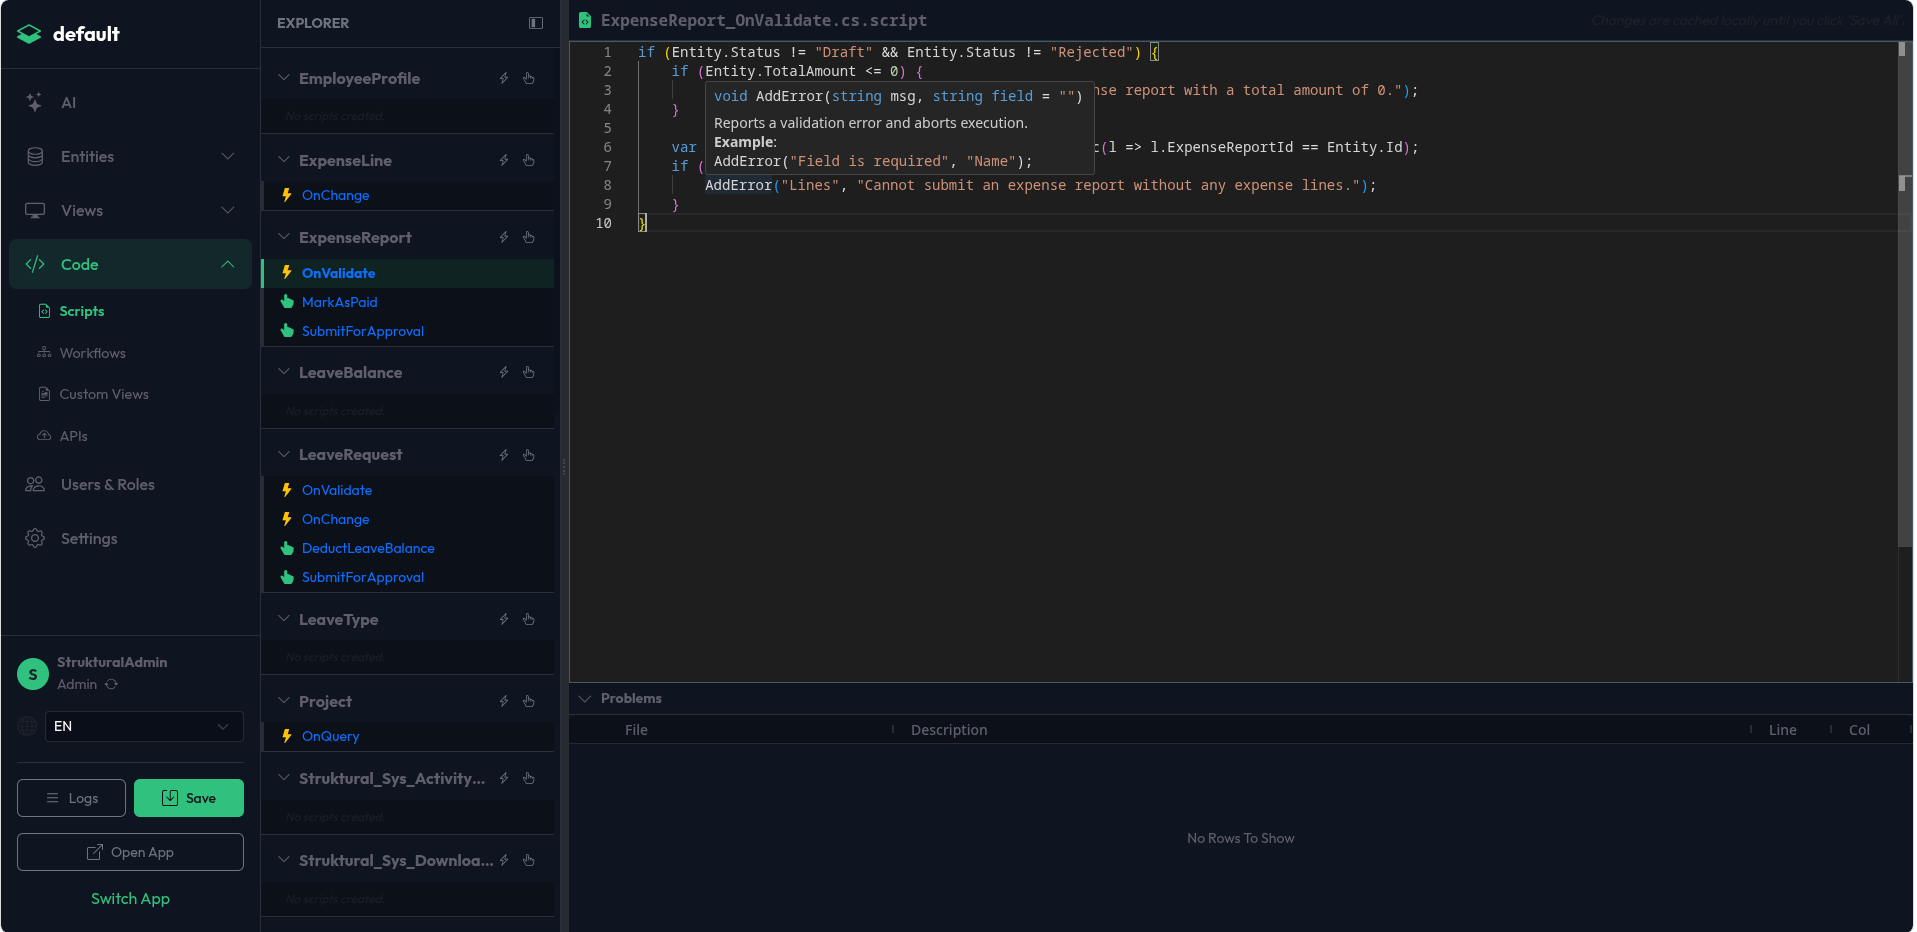Open Custom Views submenu item
The image size is (1917, 932).
click(103, 394)
